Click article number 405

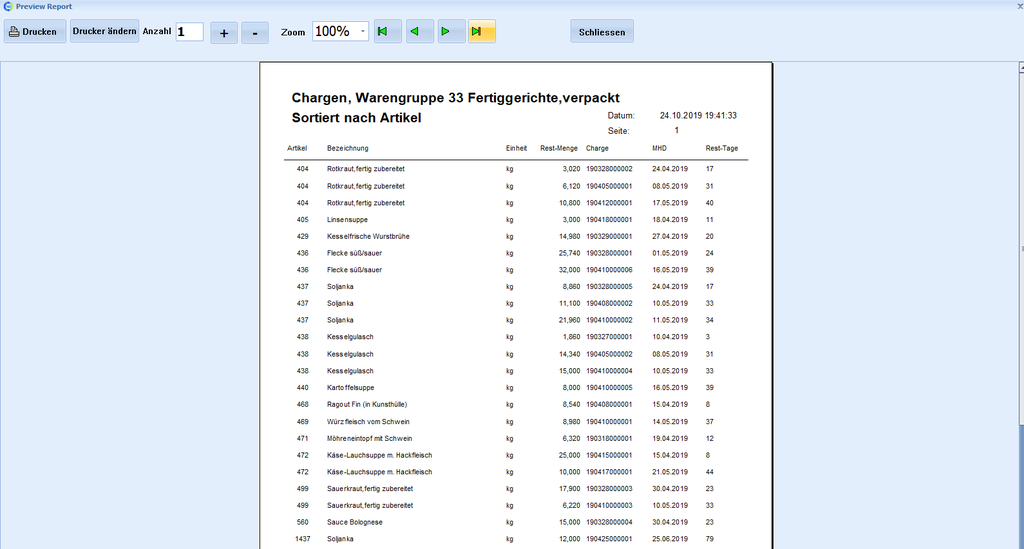point(302,220)
